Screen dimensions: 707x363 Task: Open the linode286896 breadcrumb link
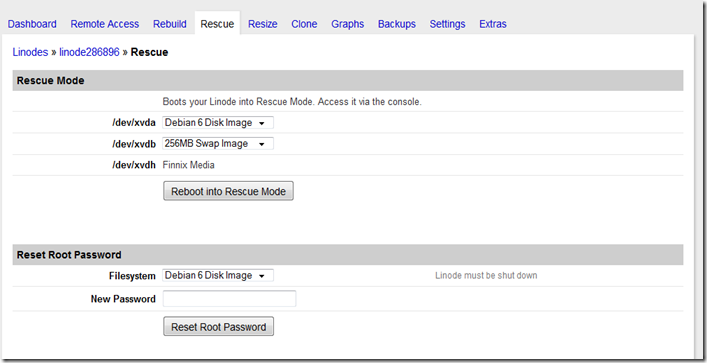(89, 52)
